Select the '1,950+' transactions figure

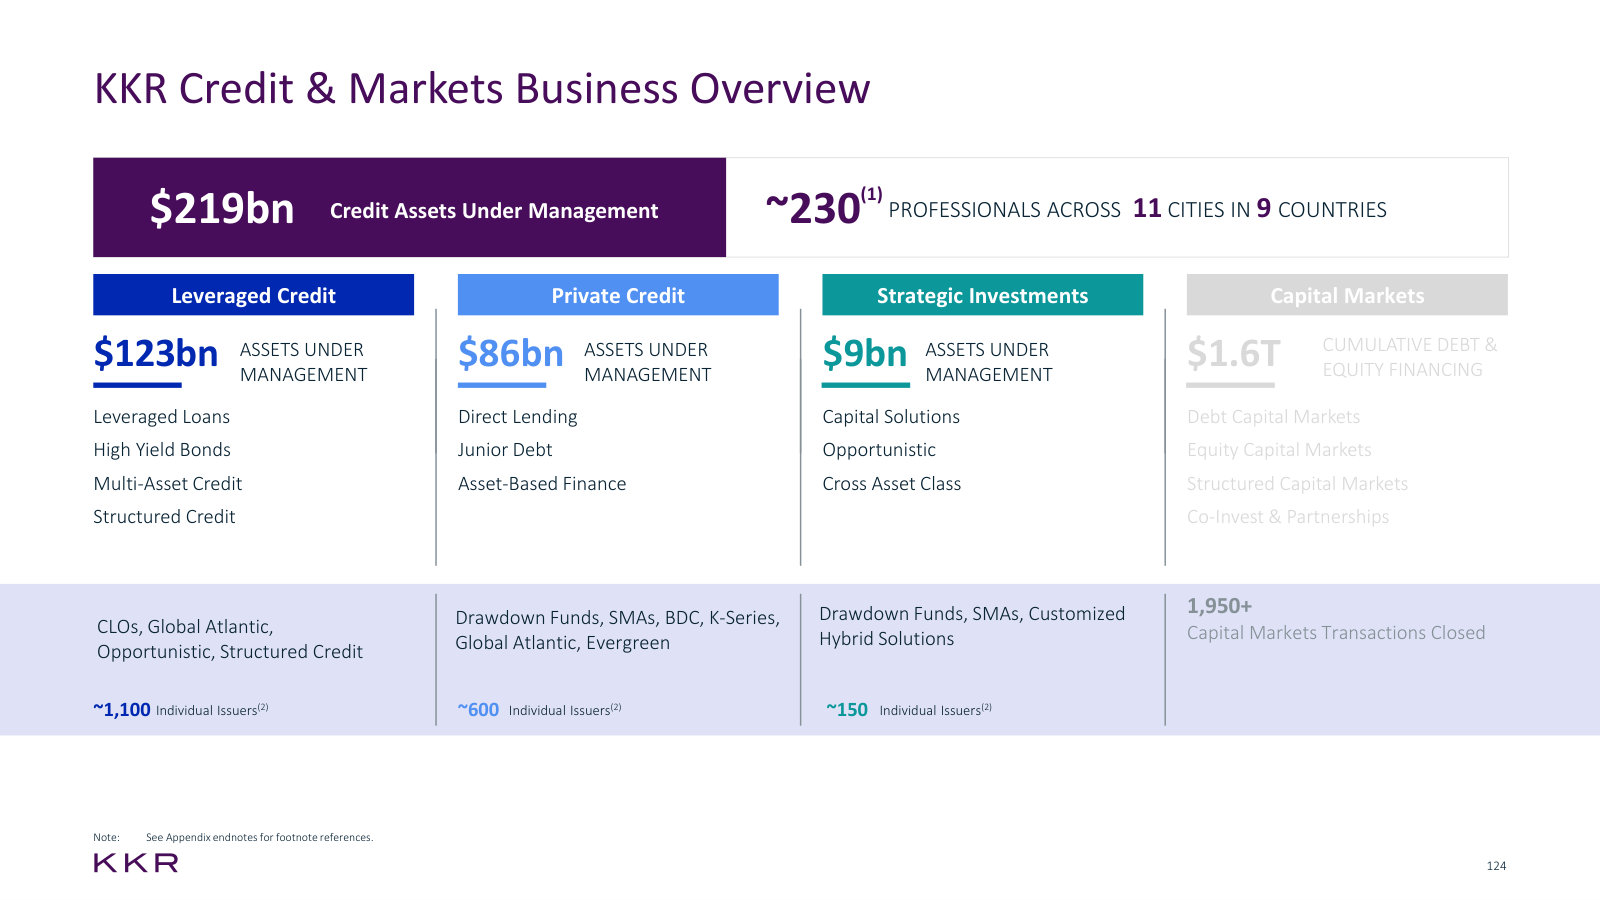click(1219, 606)
